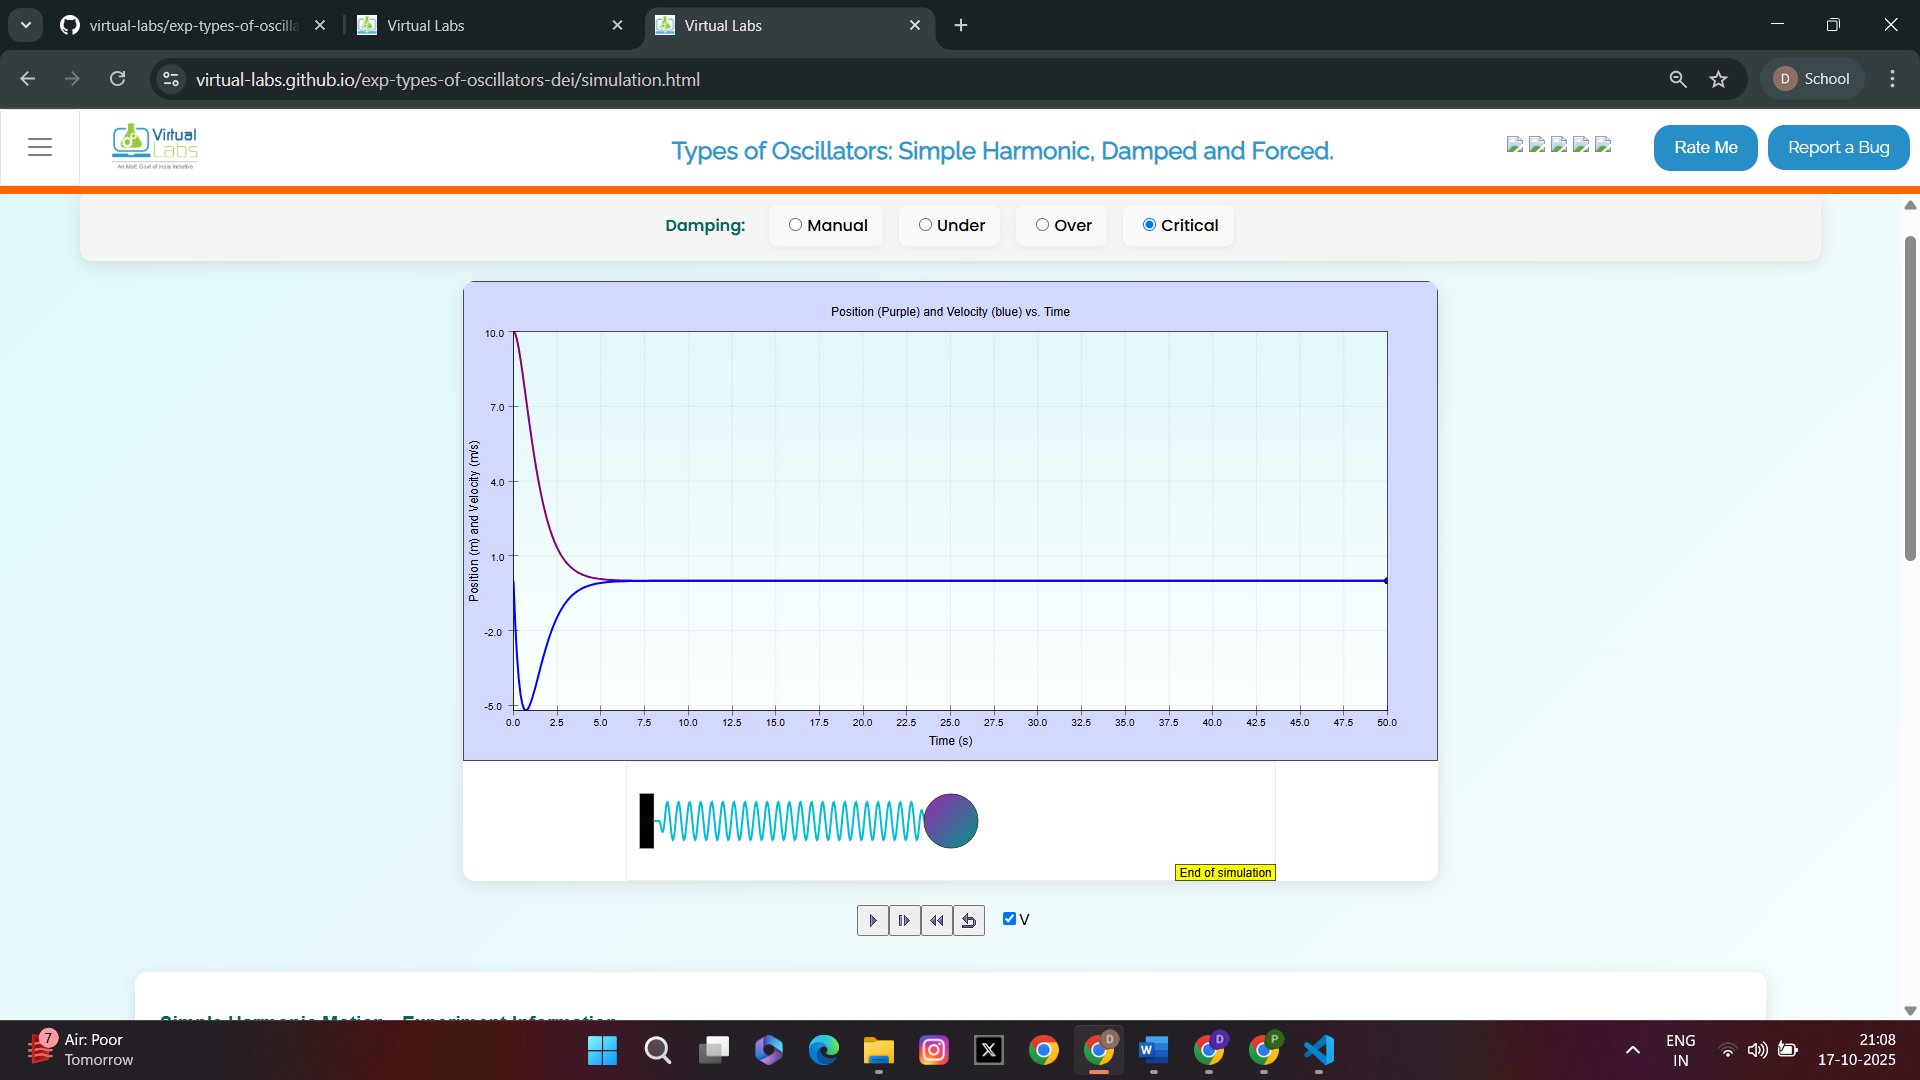Viewport: 1920px width, 1080px height.
Task: Uncheck the V velocity display checkbox
Action: 1010,918
